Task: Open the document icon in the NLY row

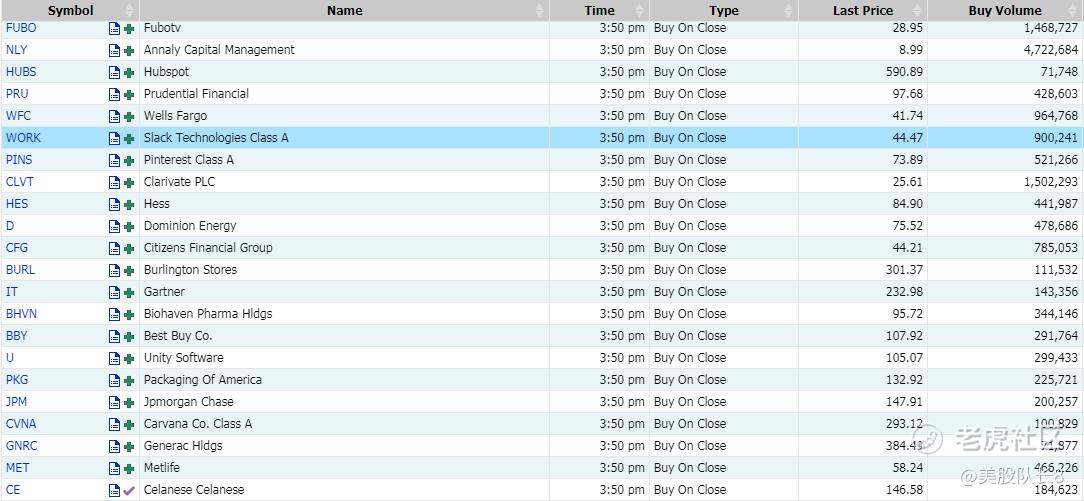Action: click(x=114, y=50)
